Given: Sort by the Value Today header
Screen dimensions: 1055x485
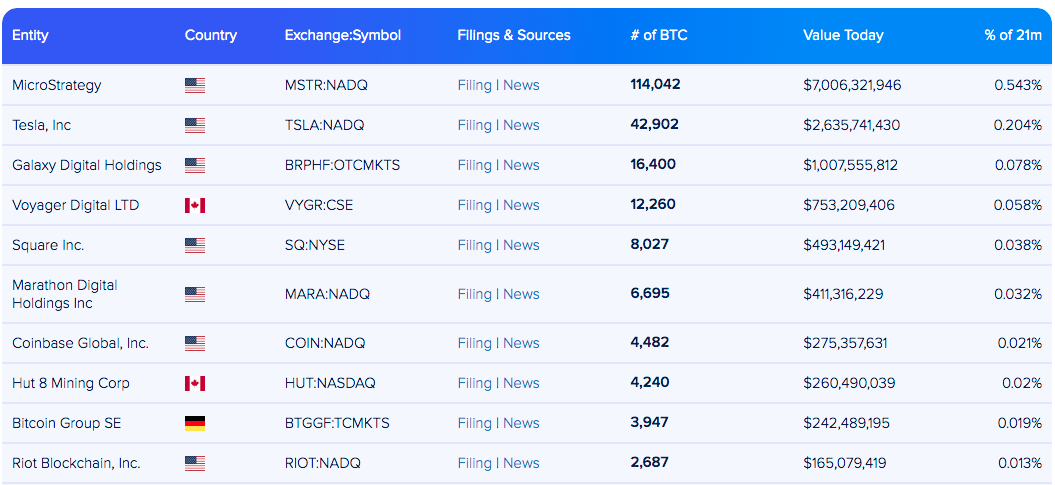Looking at the screenshot, I should (844, 36).
